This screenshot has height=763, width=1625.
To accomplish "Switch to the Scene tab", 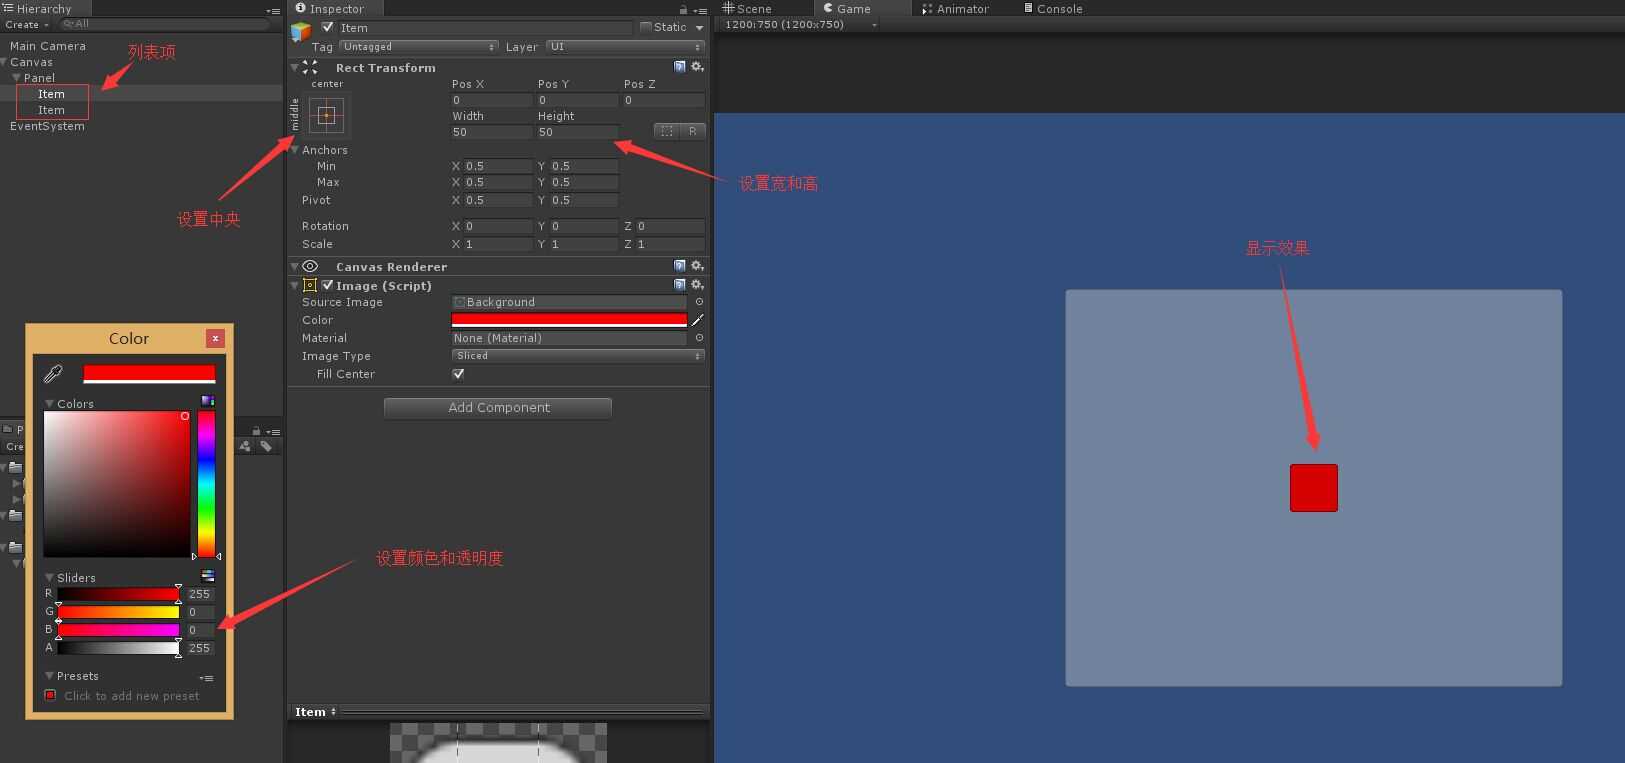I will tap(748, 9).
